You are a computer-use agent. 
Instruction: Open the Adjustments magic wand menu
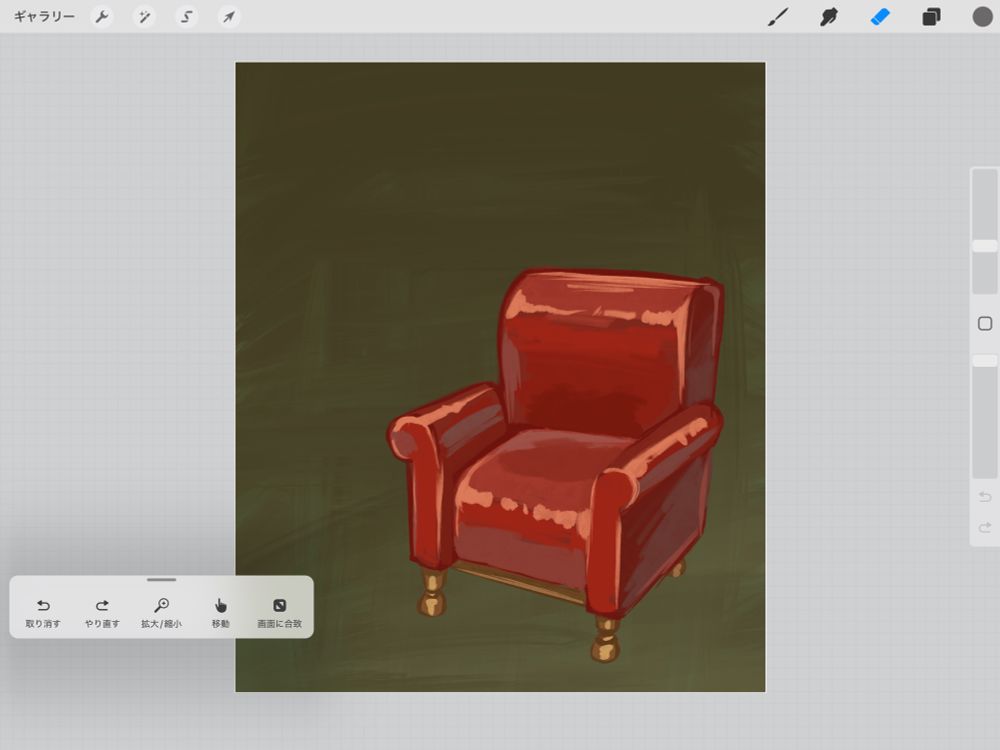[x=144, y=17]
